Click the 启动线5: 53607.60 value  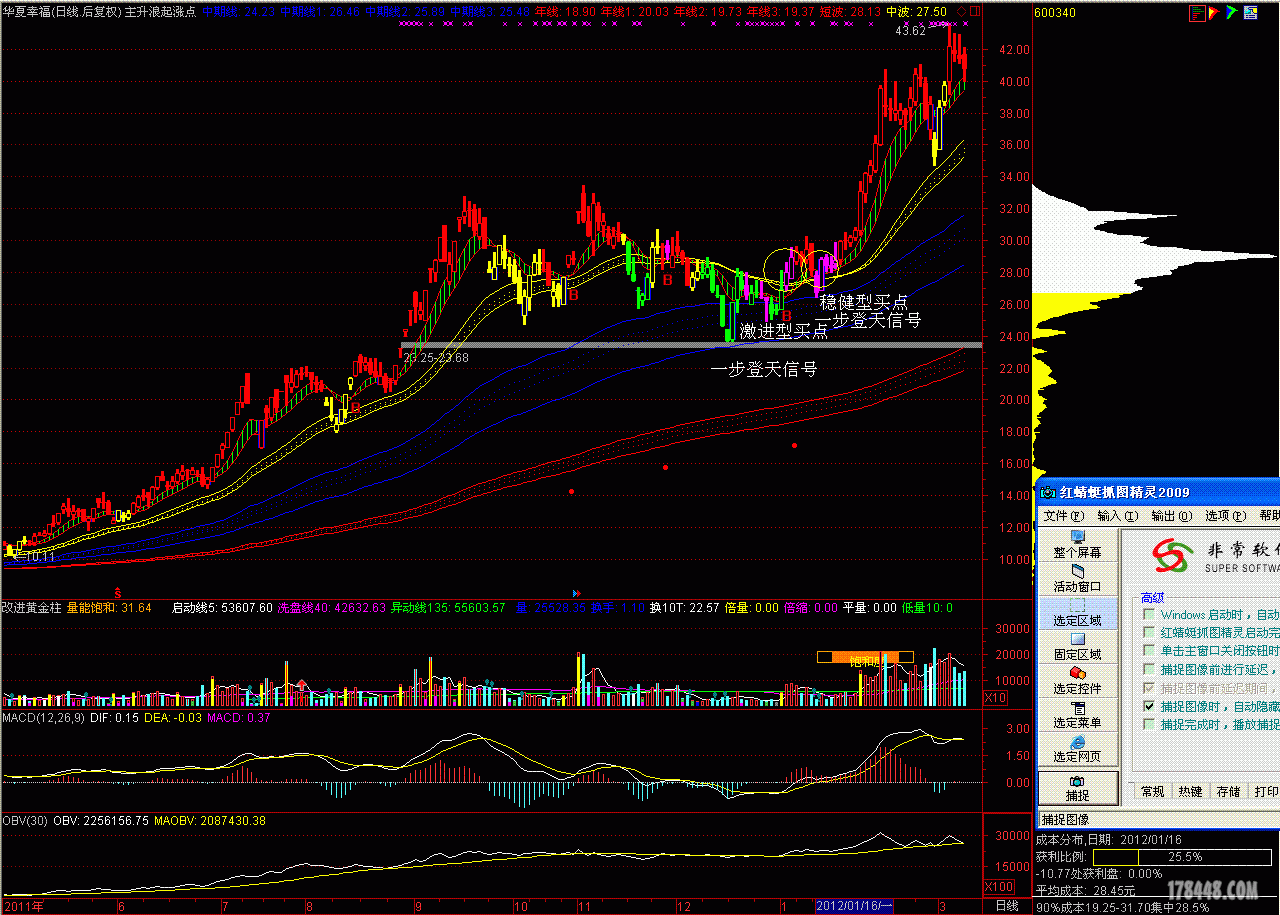click(222, 607)
